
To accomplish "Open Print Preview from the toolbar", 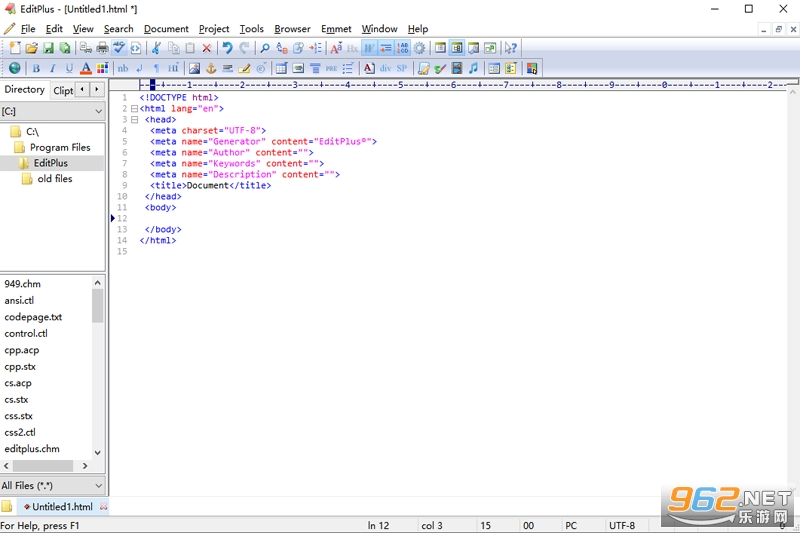I will tap(86, 48).
